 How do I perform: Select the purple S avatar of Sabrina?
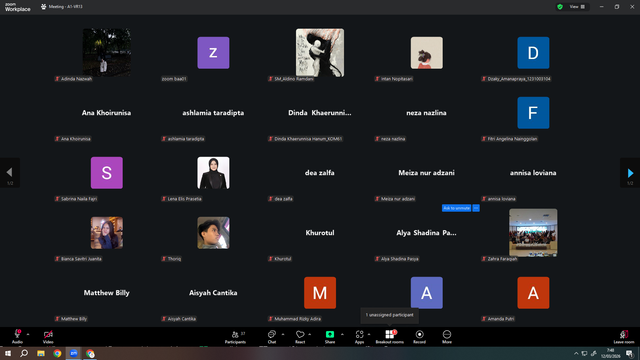pyautogui.click(x=107, y=173)
